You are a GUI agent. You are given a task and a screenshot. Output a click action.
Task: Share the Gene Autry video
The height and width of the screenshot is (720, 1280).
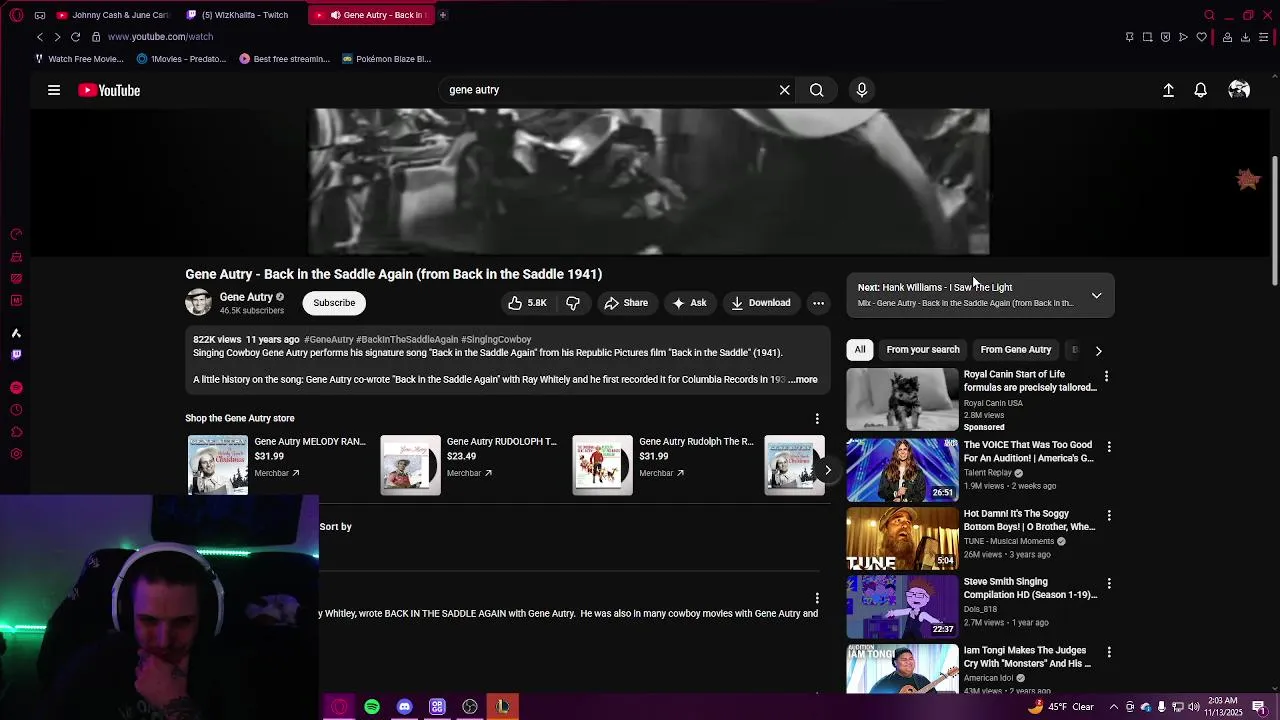tap(626, 303)
